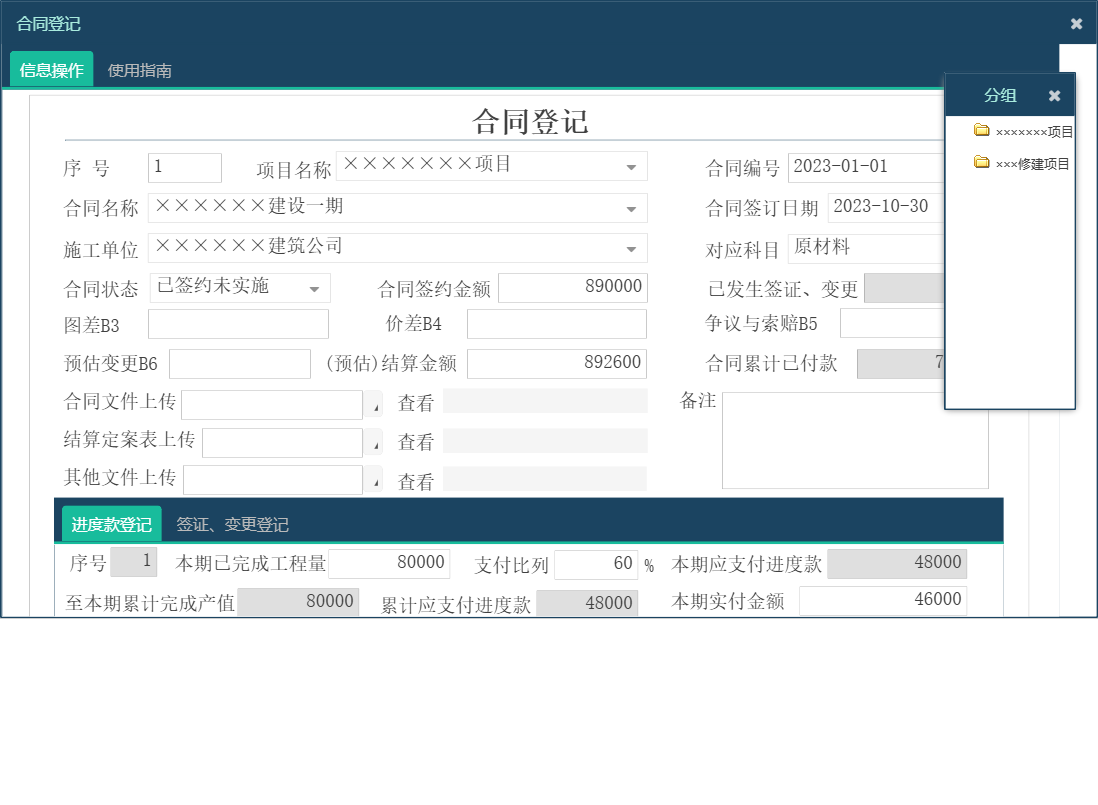
Task: Click the file browse arrow for 结算定案表上传
Action: [x=374, y=441]
